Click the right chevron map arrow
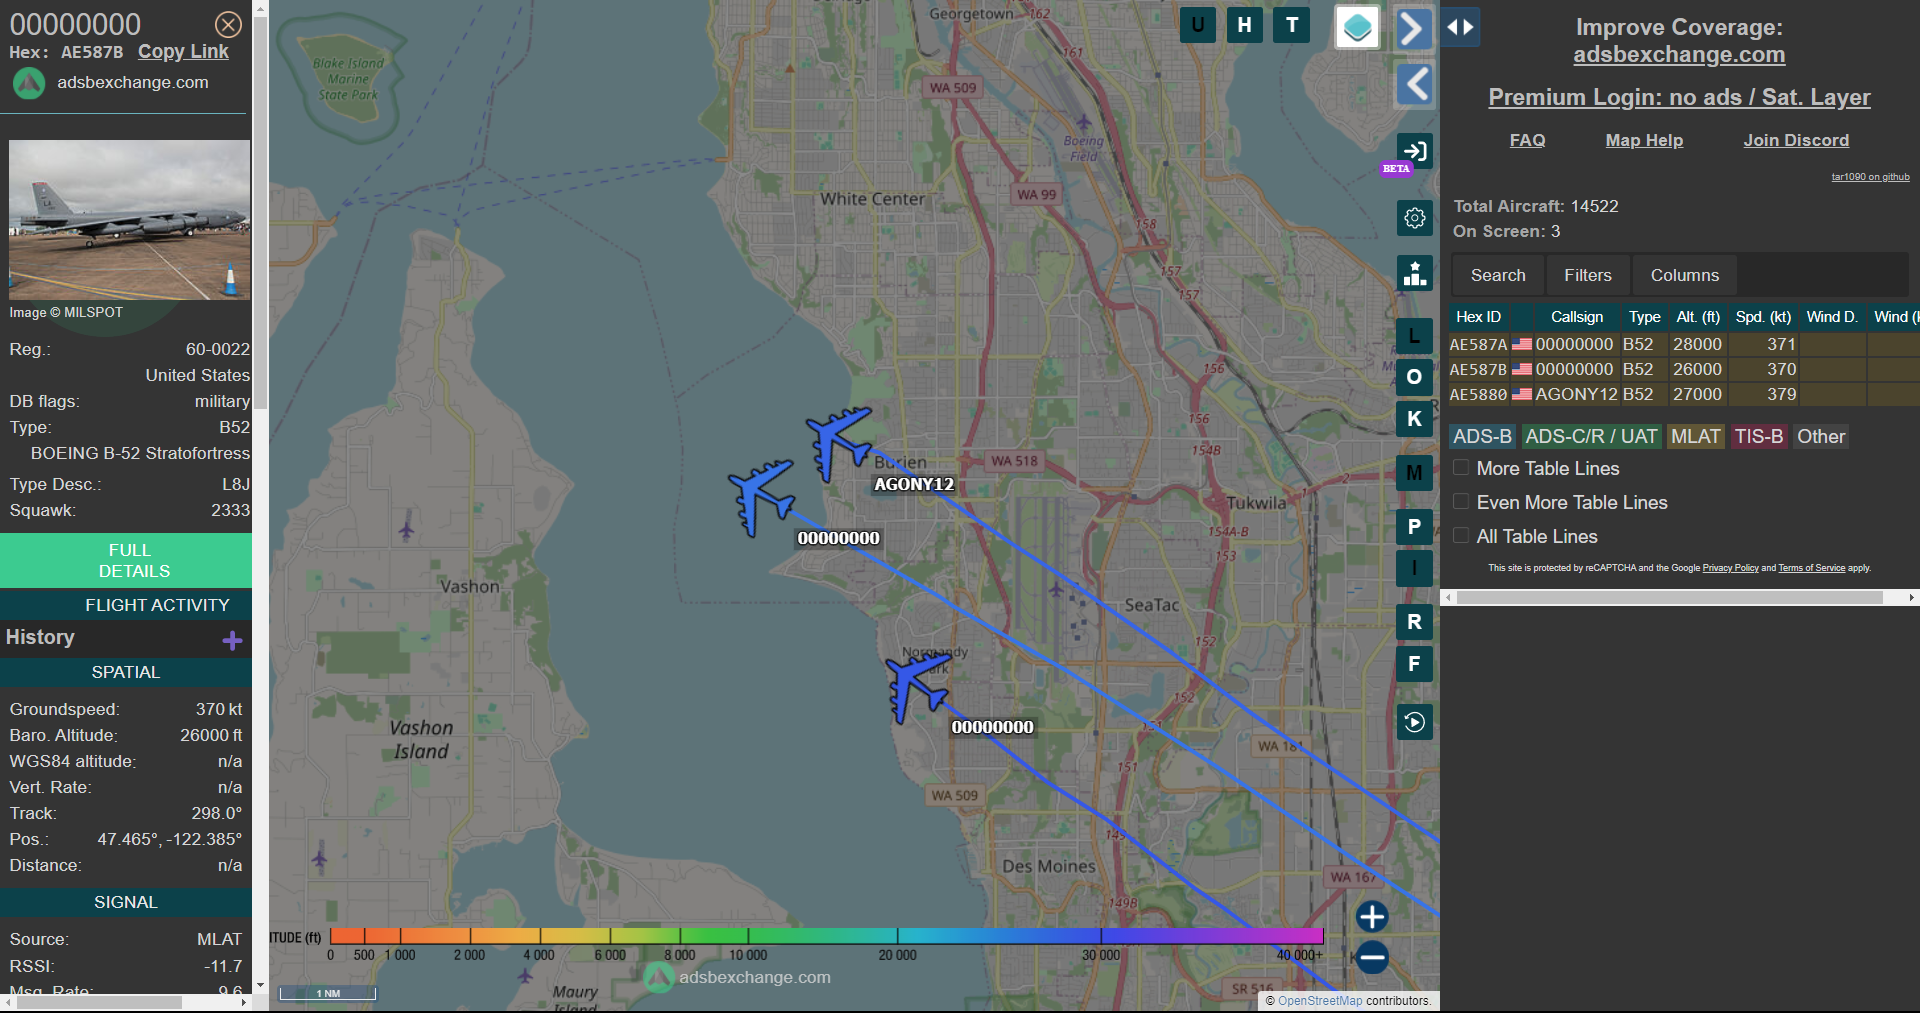The image size is (1920, 1013). (1414, 28)
